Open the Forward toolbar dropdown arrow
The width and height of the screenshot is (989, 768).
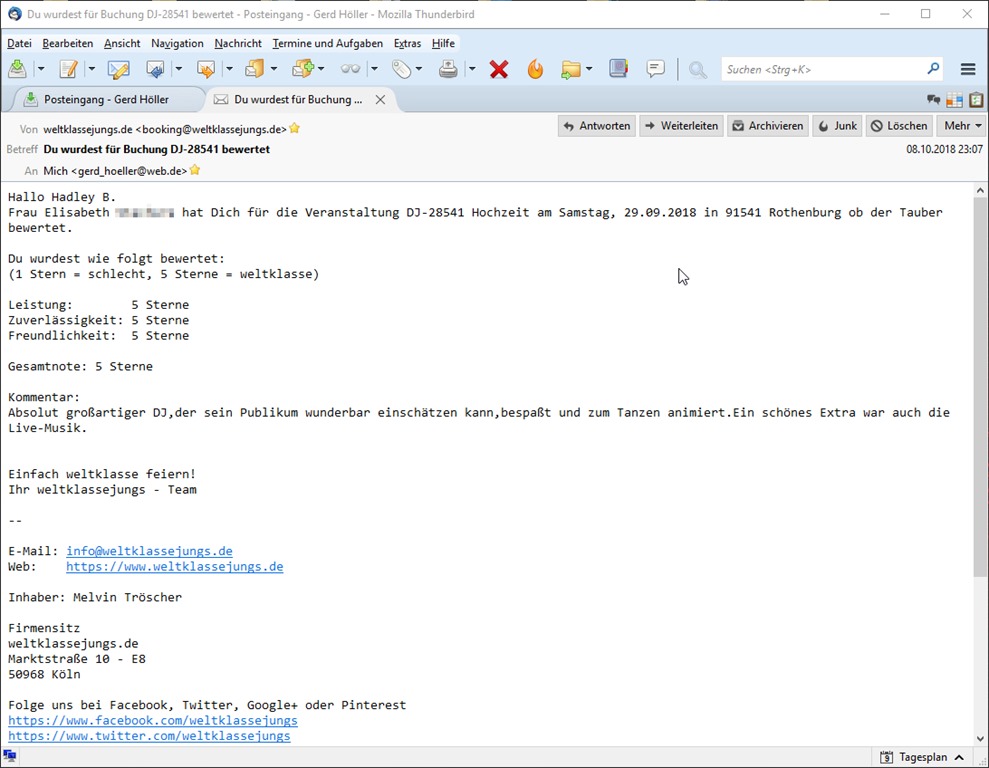pyautogui.click(x=229, y=69)
